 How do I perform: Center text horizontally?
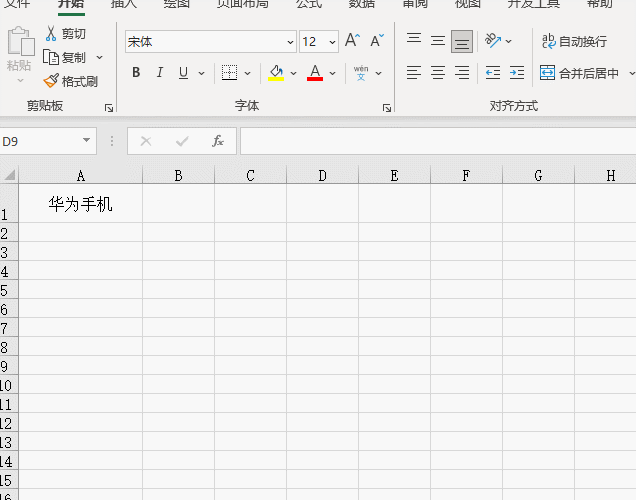[x=438, y=73]
